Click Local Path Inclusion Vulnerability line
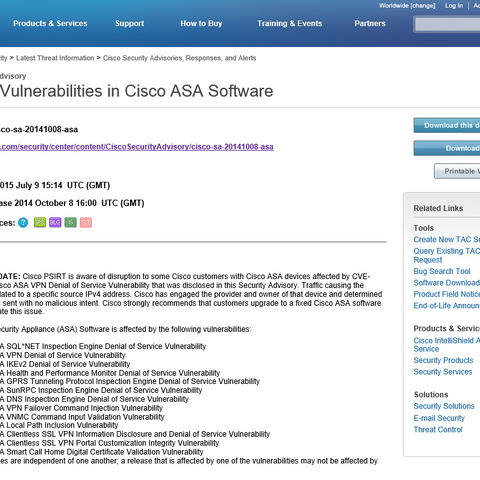This screenshot has width=480, height=480. coord(59,425)
